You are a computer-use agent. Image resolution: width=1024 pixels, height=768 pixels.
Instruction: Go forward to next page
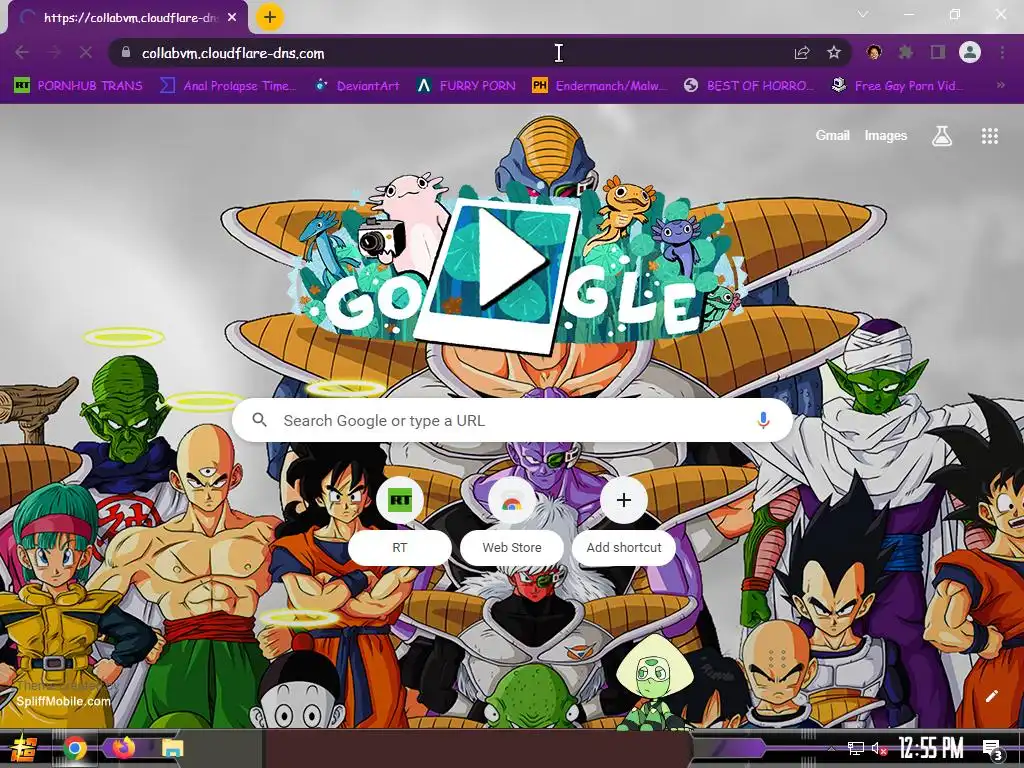54,52
